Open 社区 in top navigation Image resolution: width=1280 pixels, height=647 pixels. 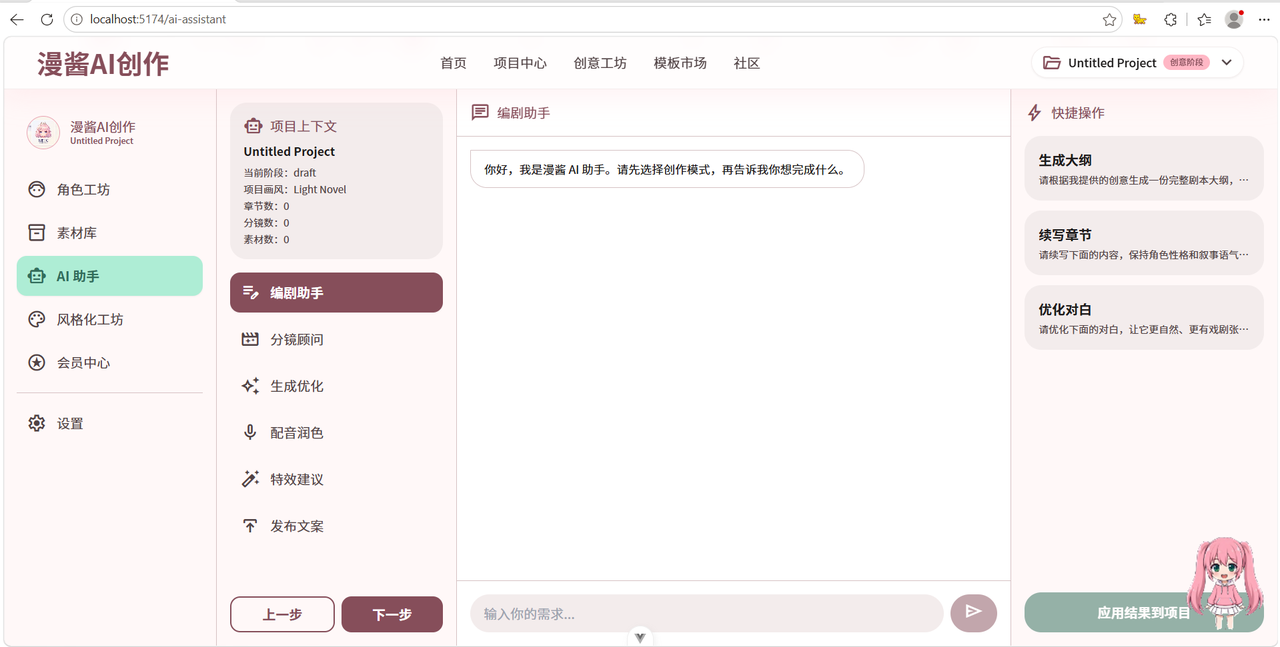(747, 63)
